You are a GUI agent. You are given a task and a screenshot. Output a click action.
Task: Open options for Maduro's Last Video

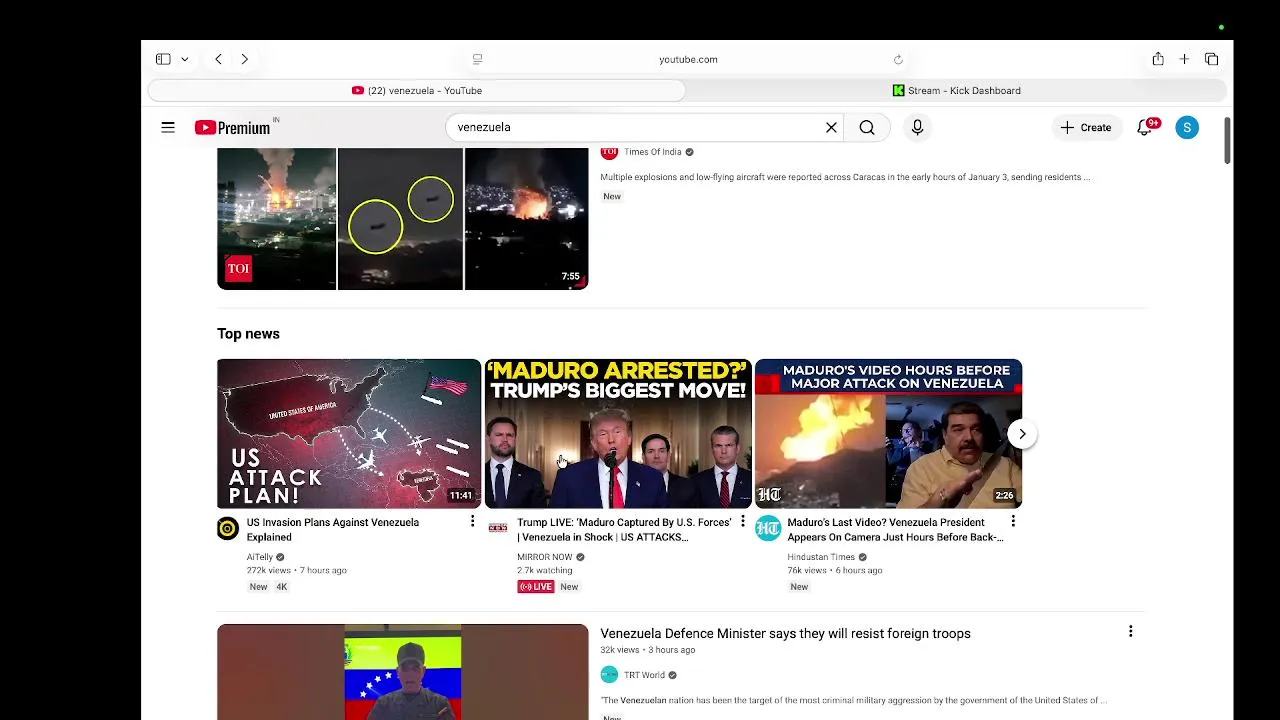[1013, 522]
